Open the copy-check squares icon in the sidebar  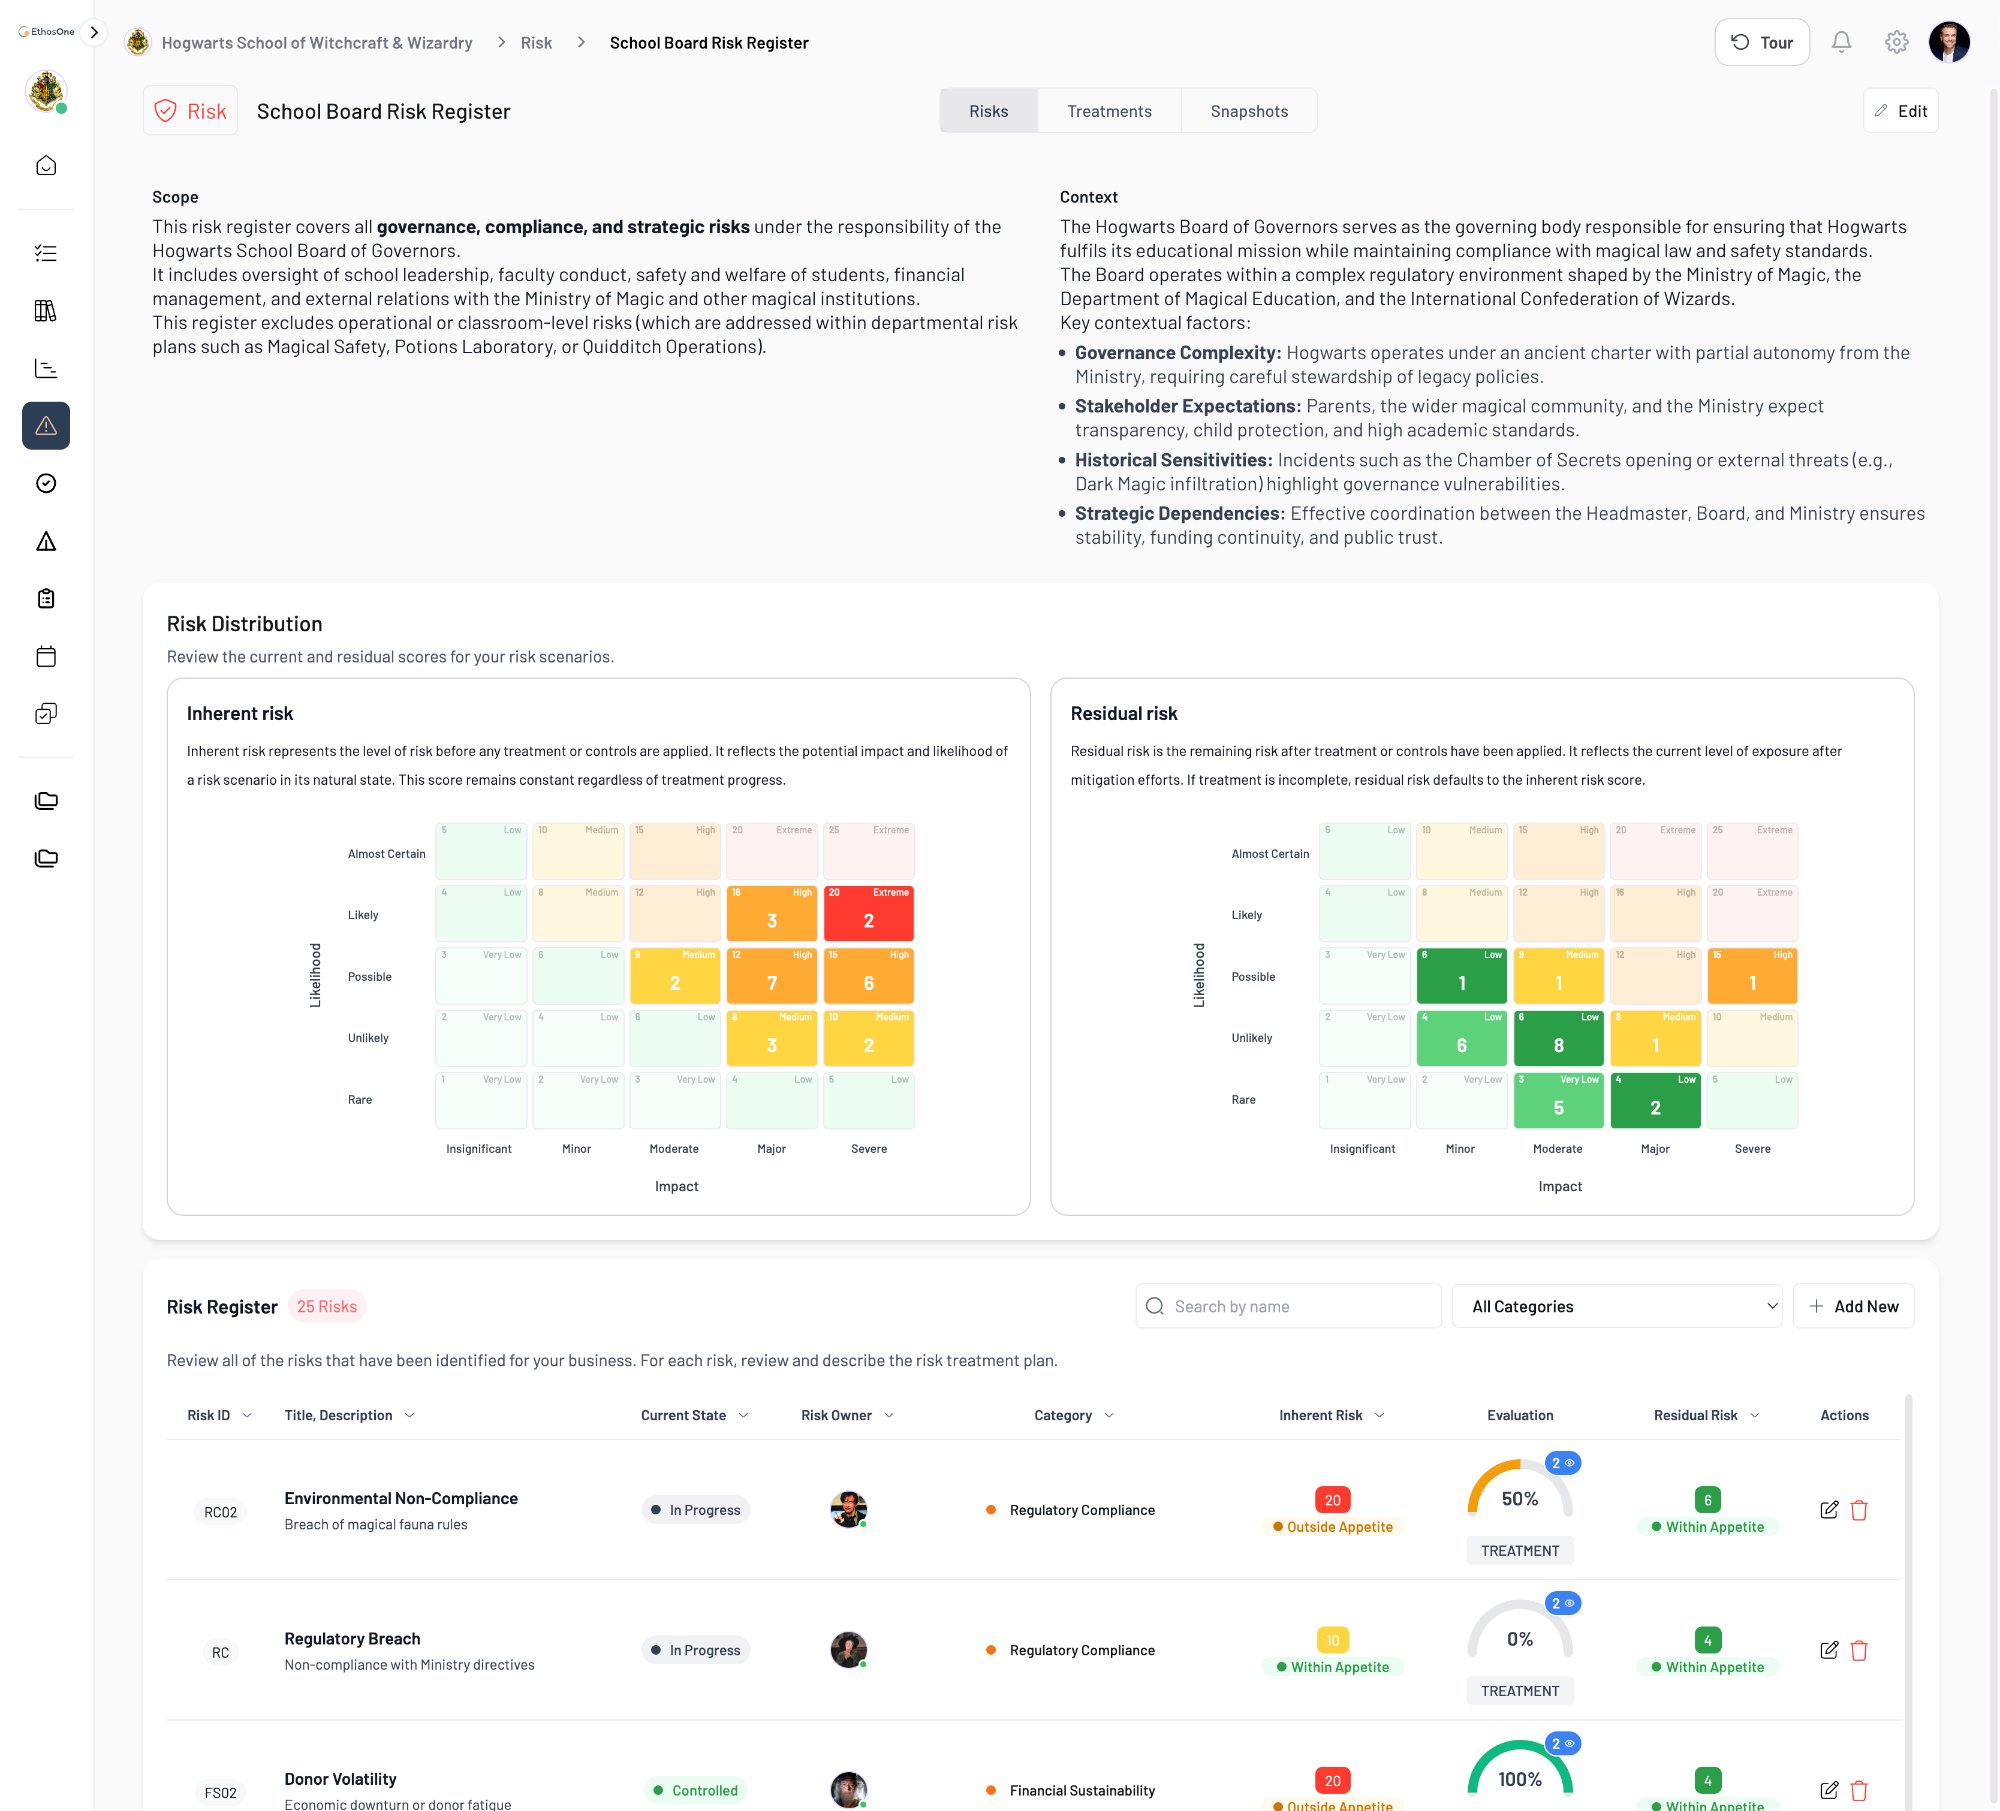[x=46, y=714]
